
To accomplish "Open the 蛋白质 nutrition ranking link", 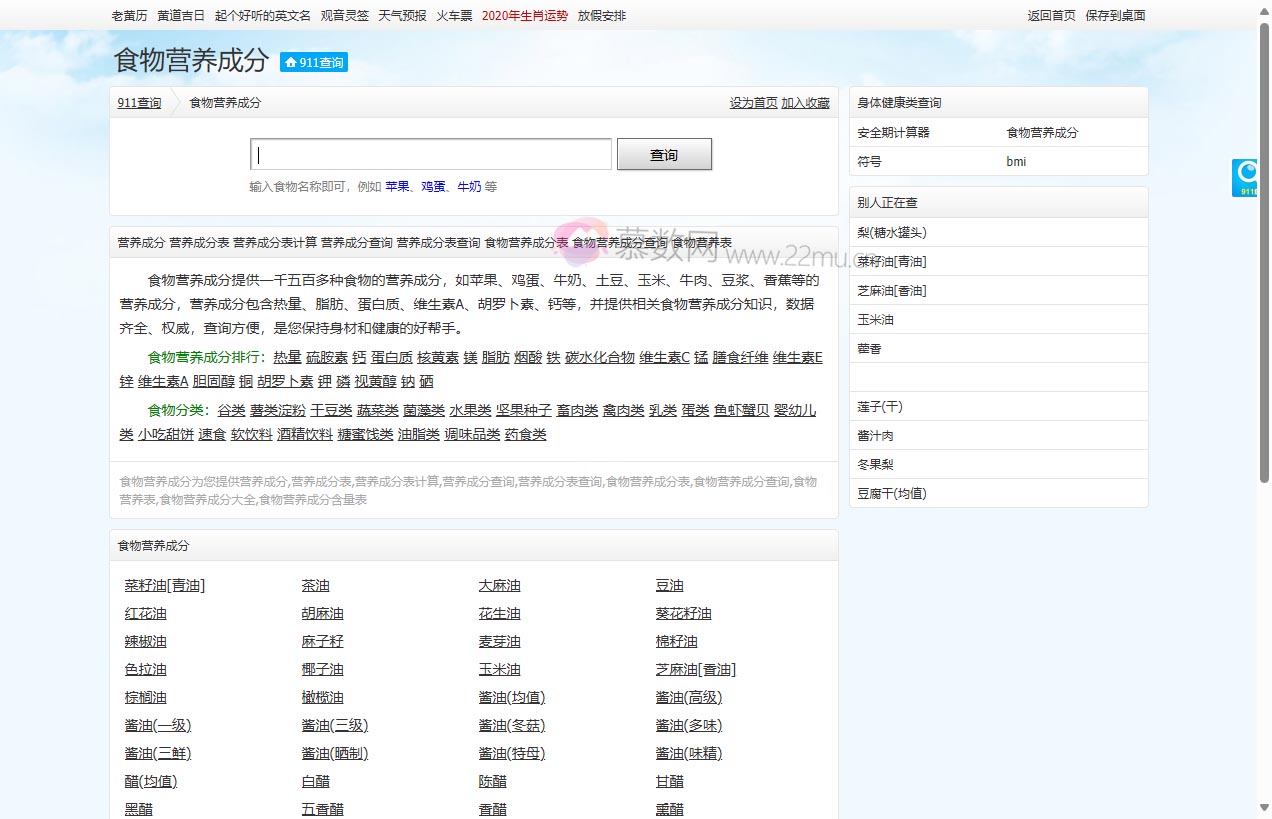I will tap(391, 357).
